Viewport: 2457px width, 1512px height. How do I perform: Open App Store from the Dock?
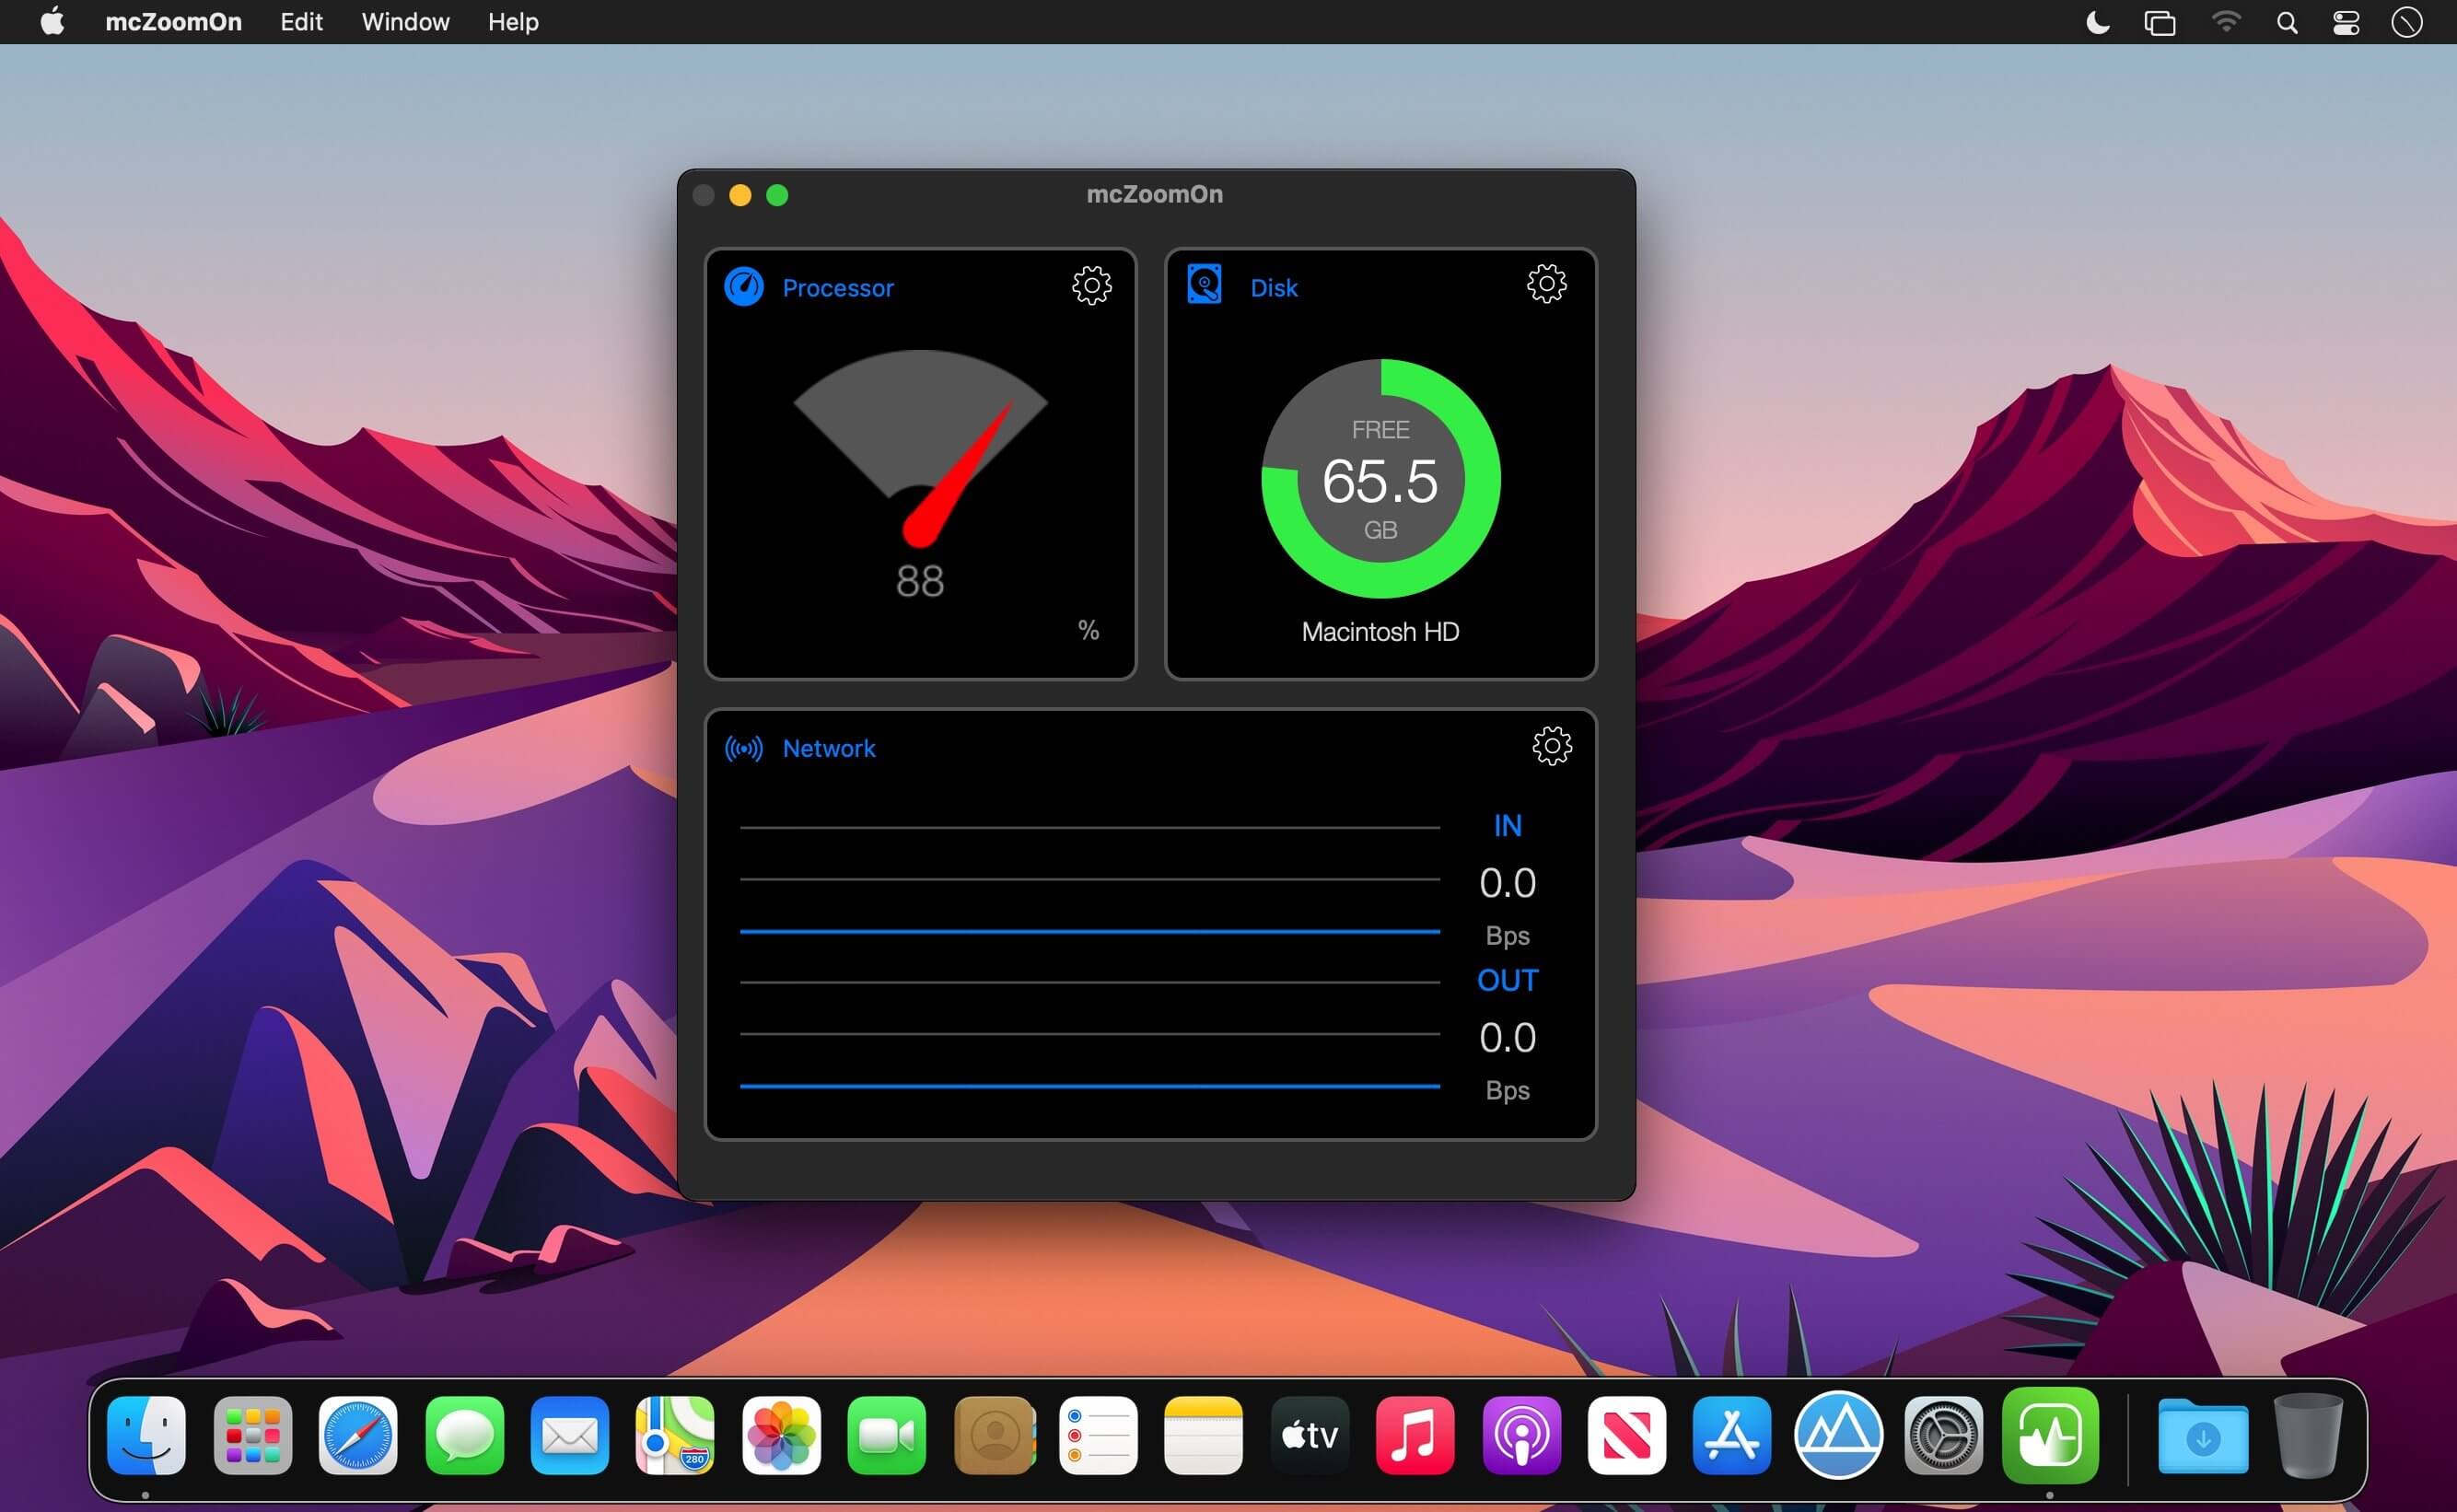1731,1436
